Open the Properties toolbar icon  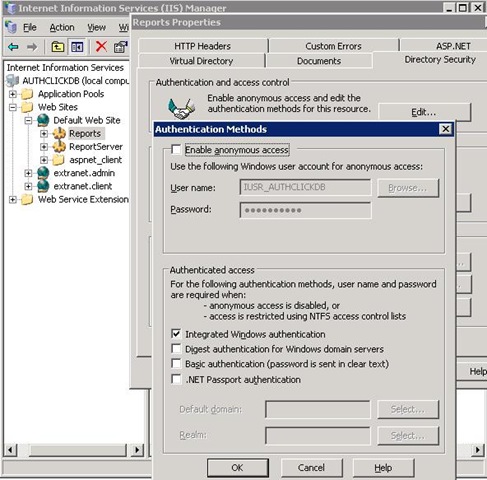point(121,47)
